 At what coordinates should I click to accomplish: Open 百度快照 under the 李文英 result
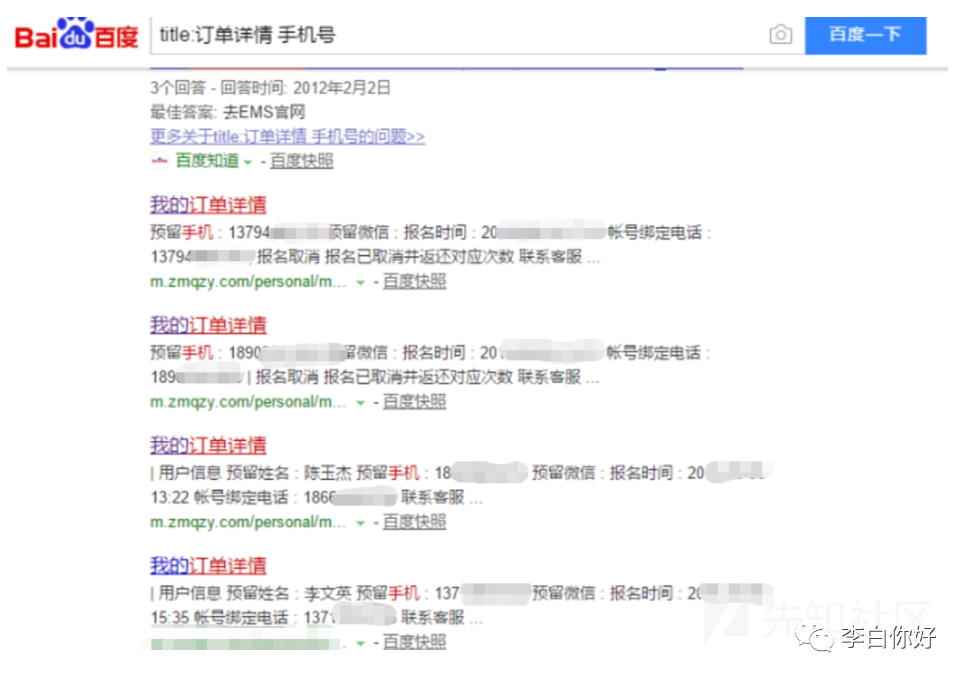coord(414,643)
